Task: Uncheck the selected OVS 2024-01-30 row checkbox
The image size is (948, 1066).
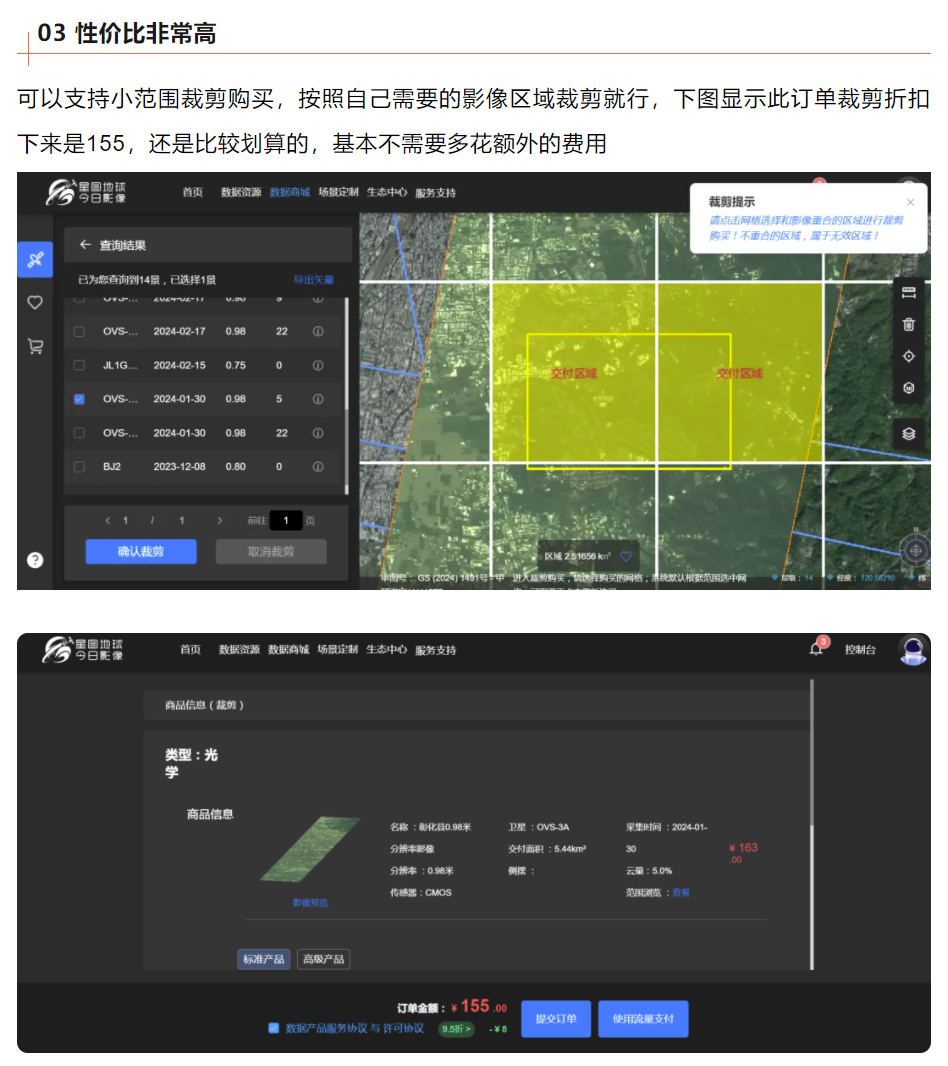Action: click(x=80, y=399)
